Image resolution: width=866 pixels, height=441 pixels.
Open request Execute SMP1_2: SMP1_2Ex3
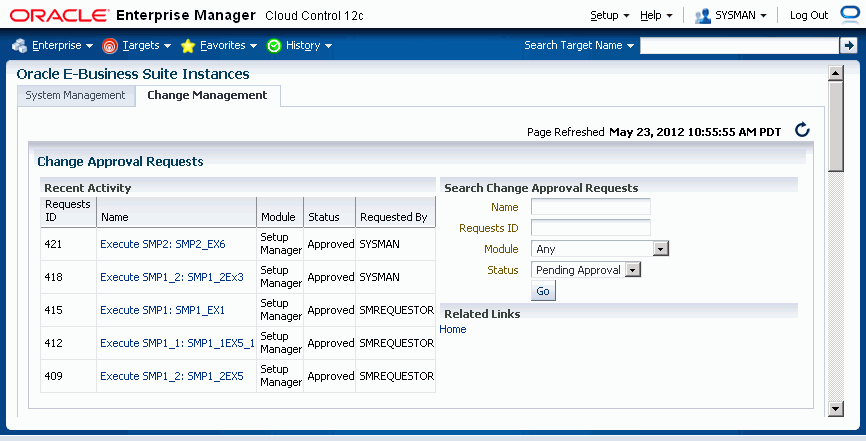pyautogui.click(x=172, y=277)
